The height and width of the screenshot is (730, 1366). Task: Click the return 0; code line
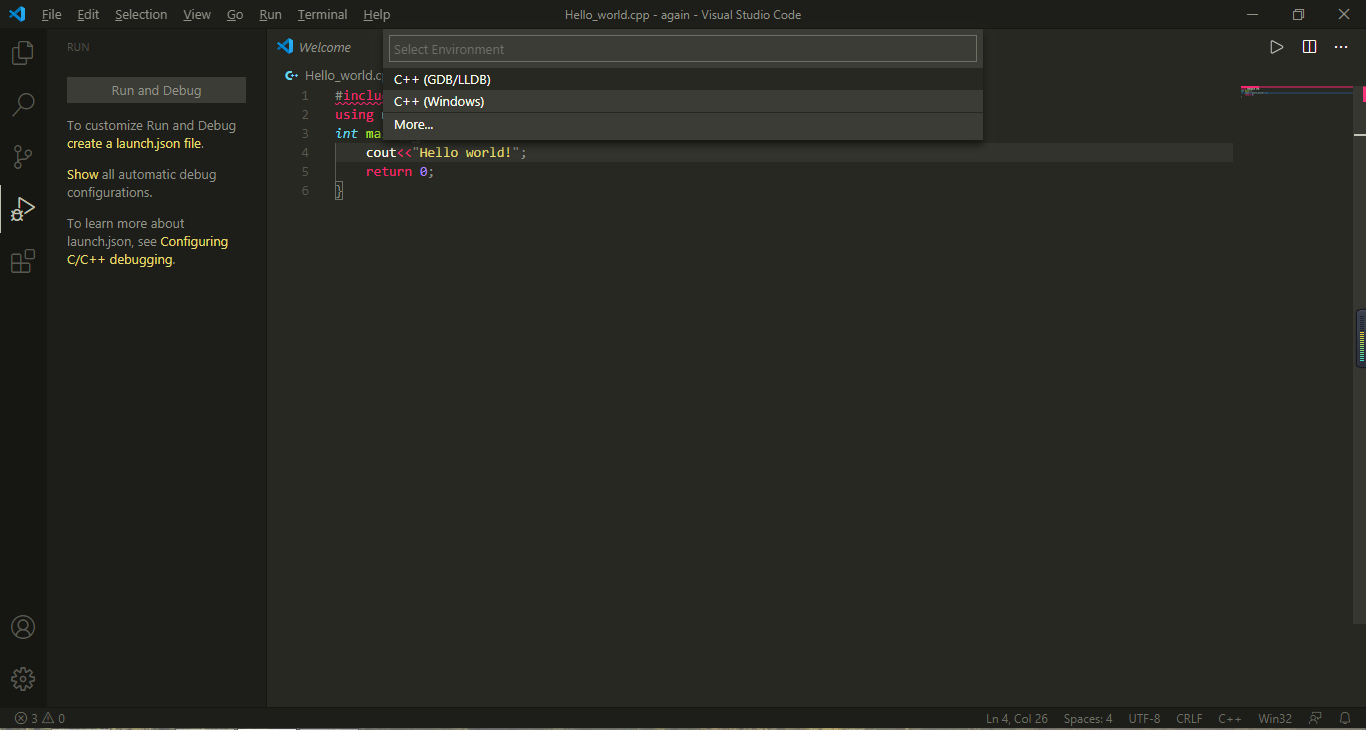pyautogui.click(x=400, y=172)
